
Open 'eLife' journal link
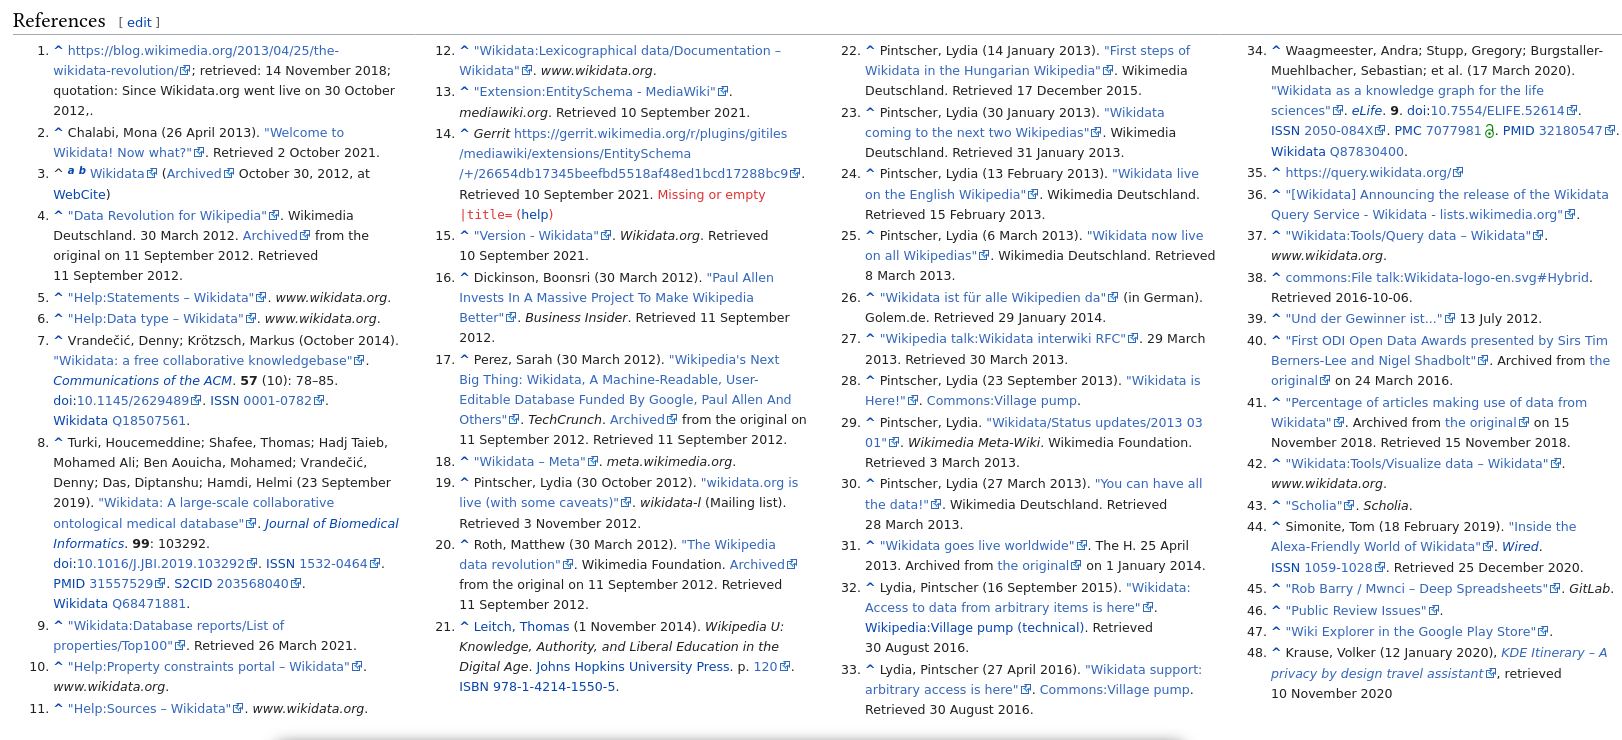(1367, 110)
